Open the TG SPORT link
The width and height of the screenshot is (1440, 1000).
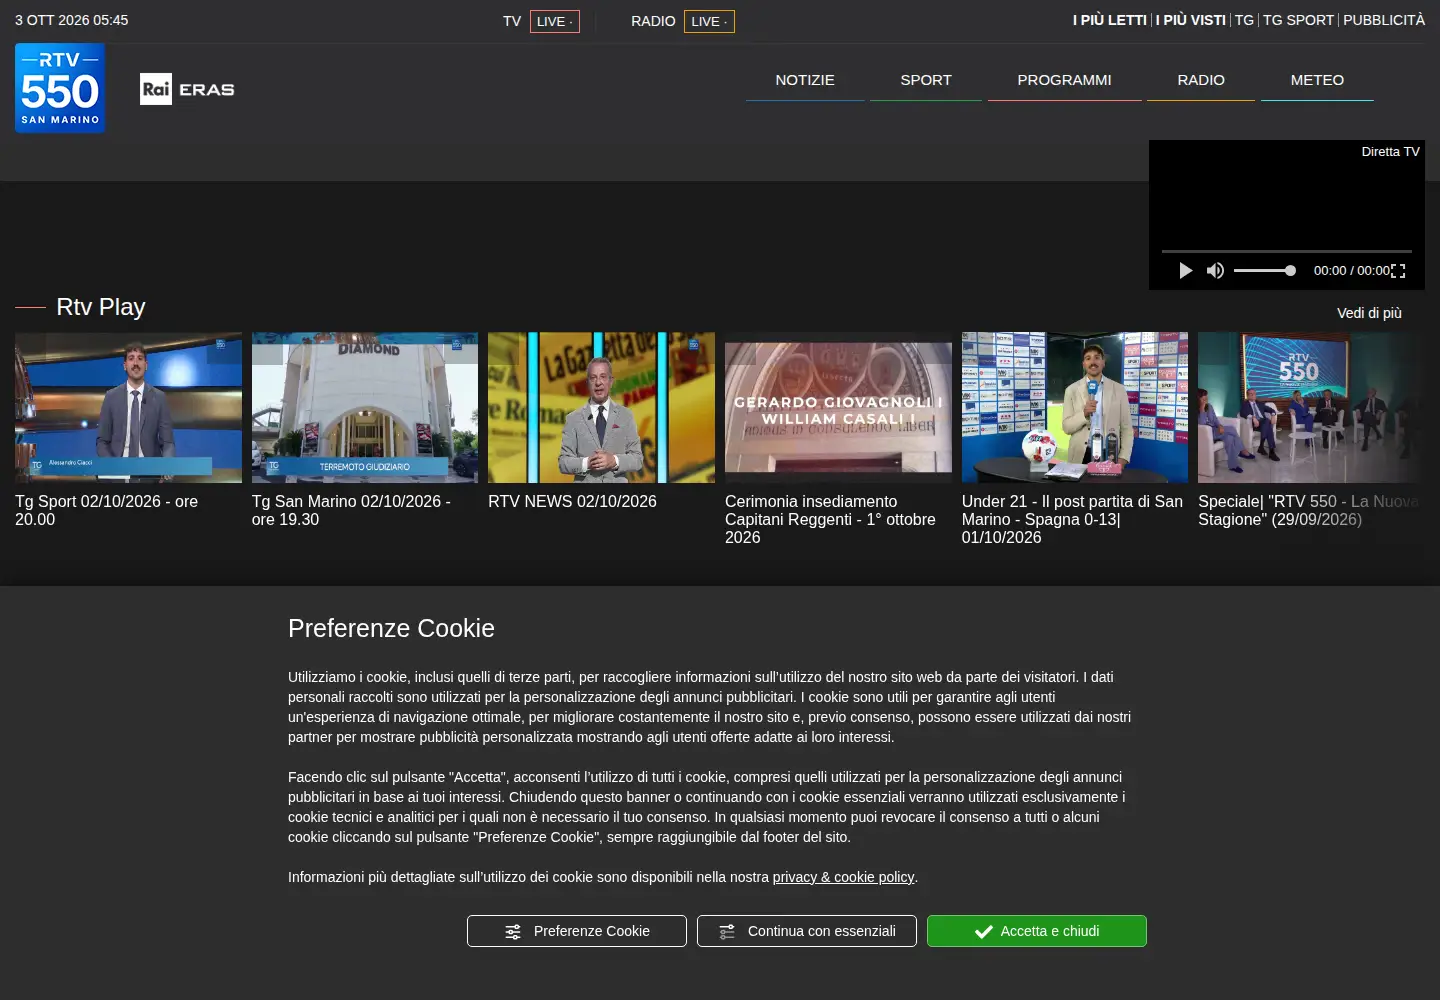click(x=1298, y=20)
